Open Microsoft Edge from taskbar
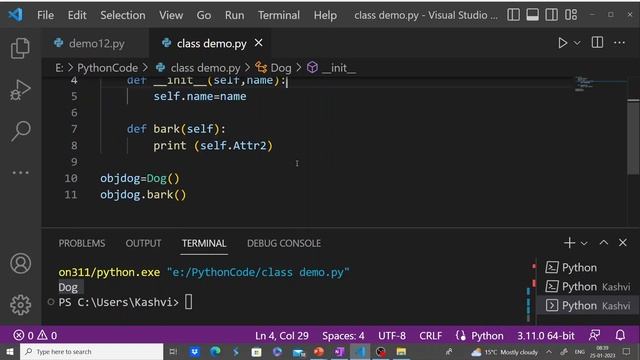The height and width of the screenshot is (360, 640). coord(215,351)
